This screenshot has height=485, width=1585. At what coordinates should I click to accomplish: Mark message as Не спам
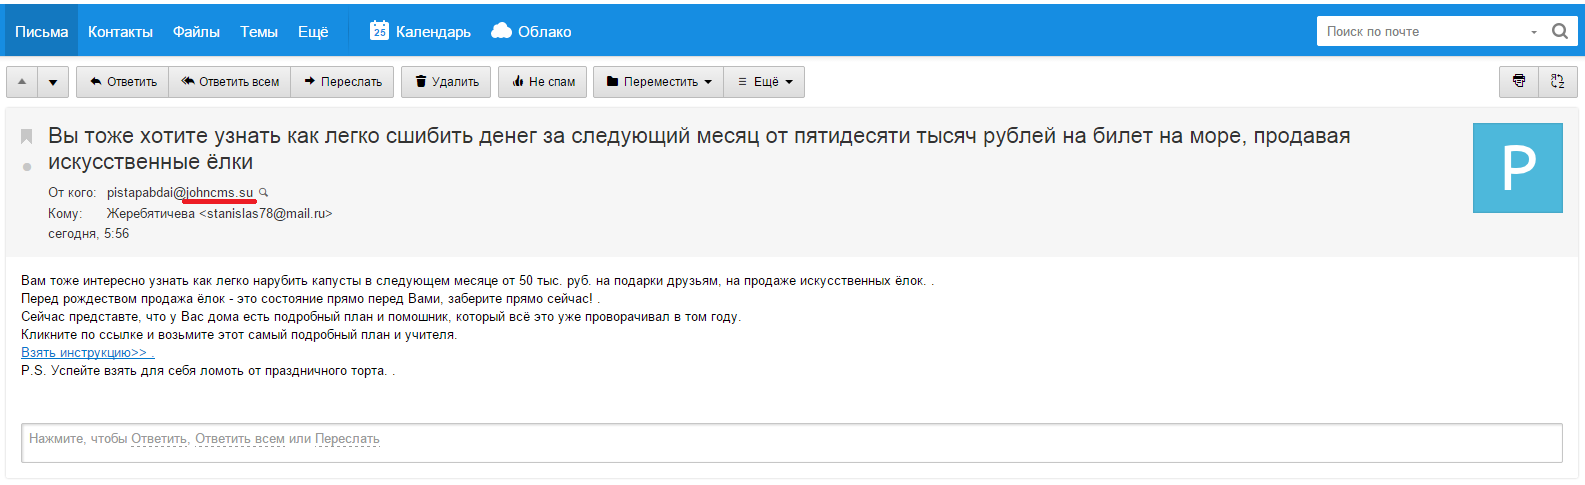544,82
